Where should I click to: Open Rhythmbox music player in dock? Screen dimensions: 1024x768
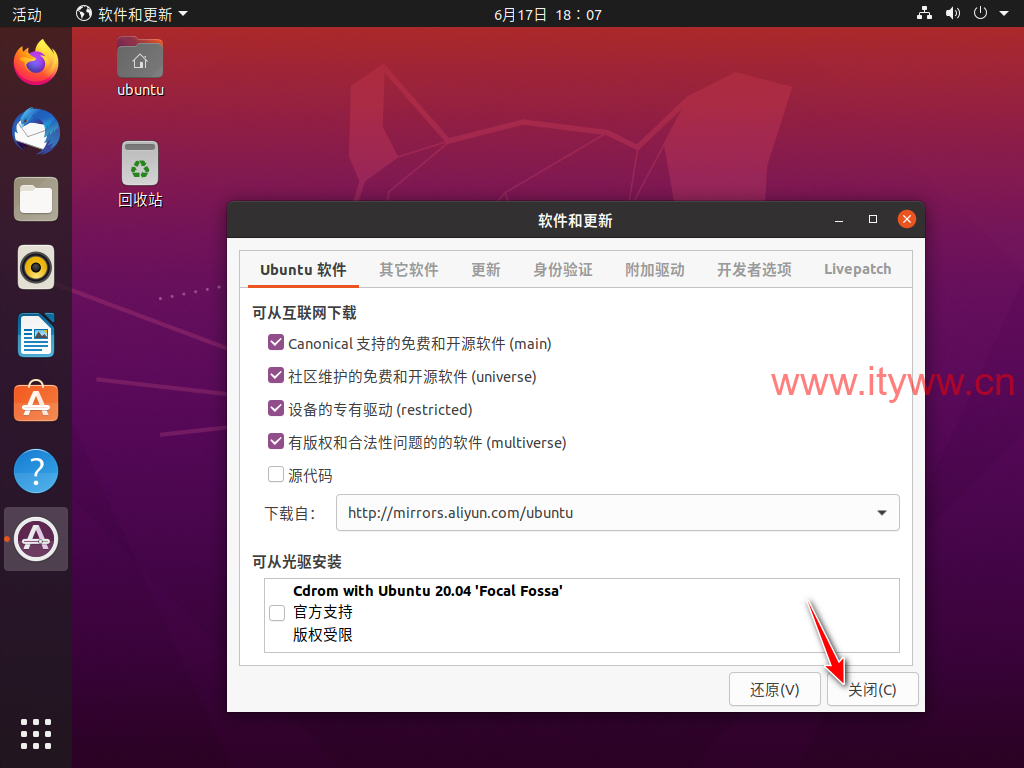pos(36,267)
